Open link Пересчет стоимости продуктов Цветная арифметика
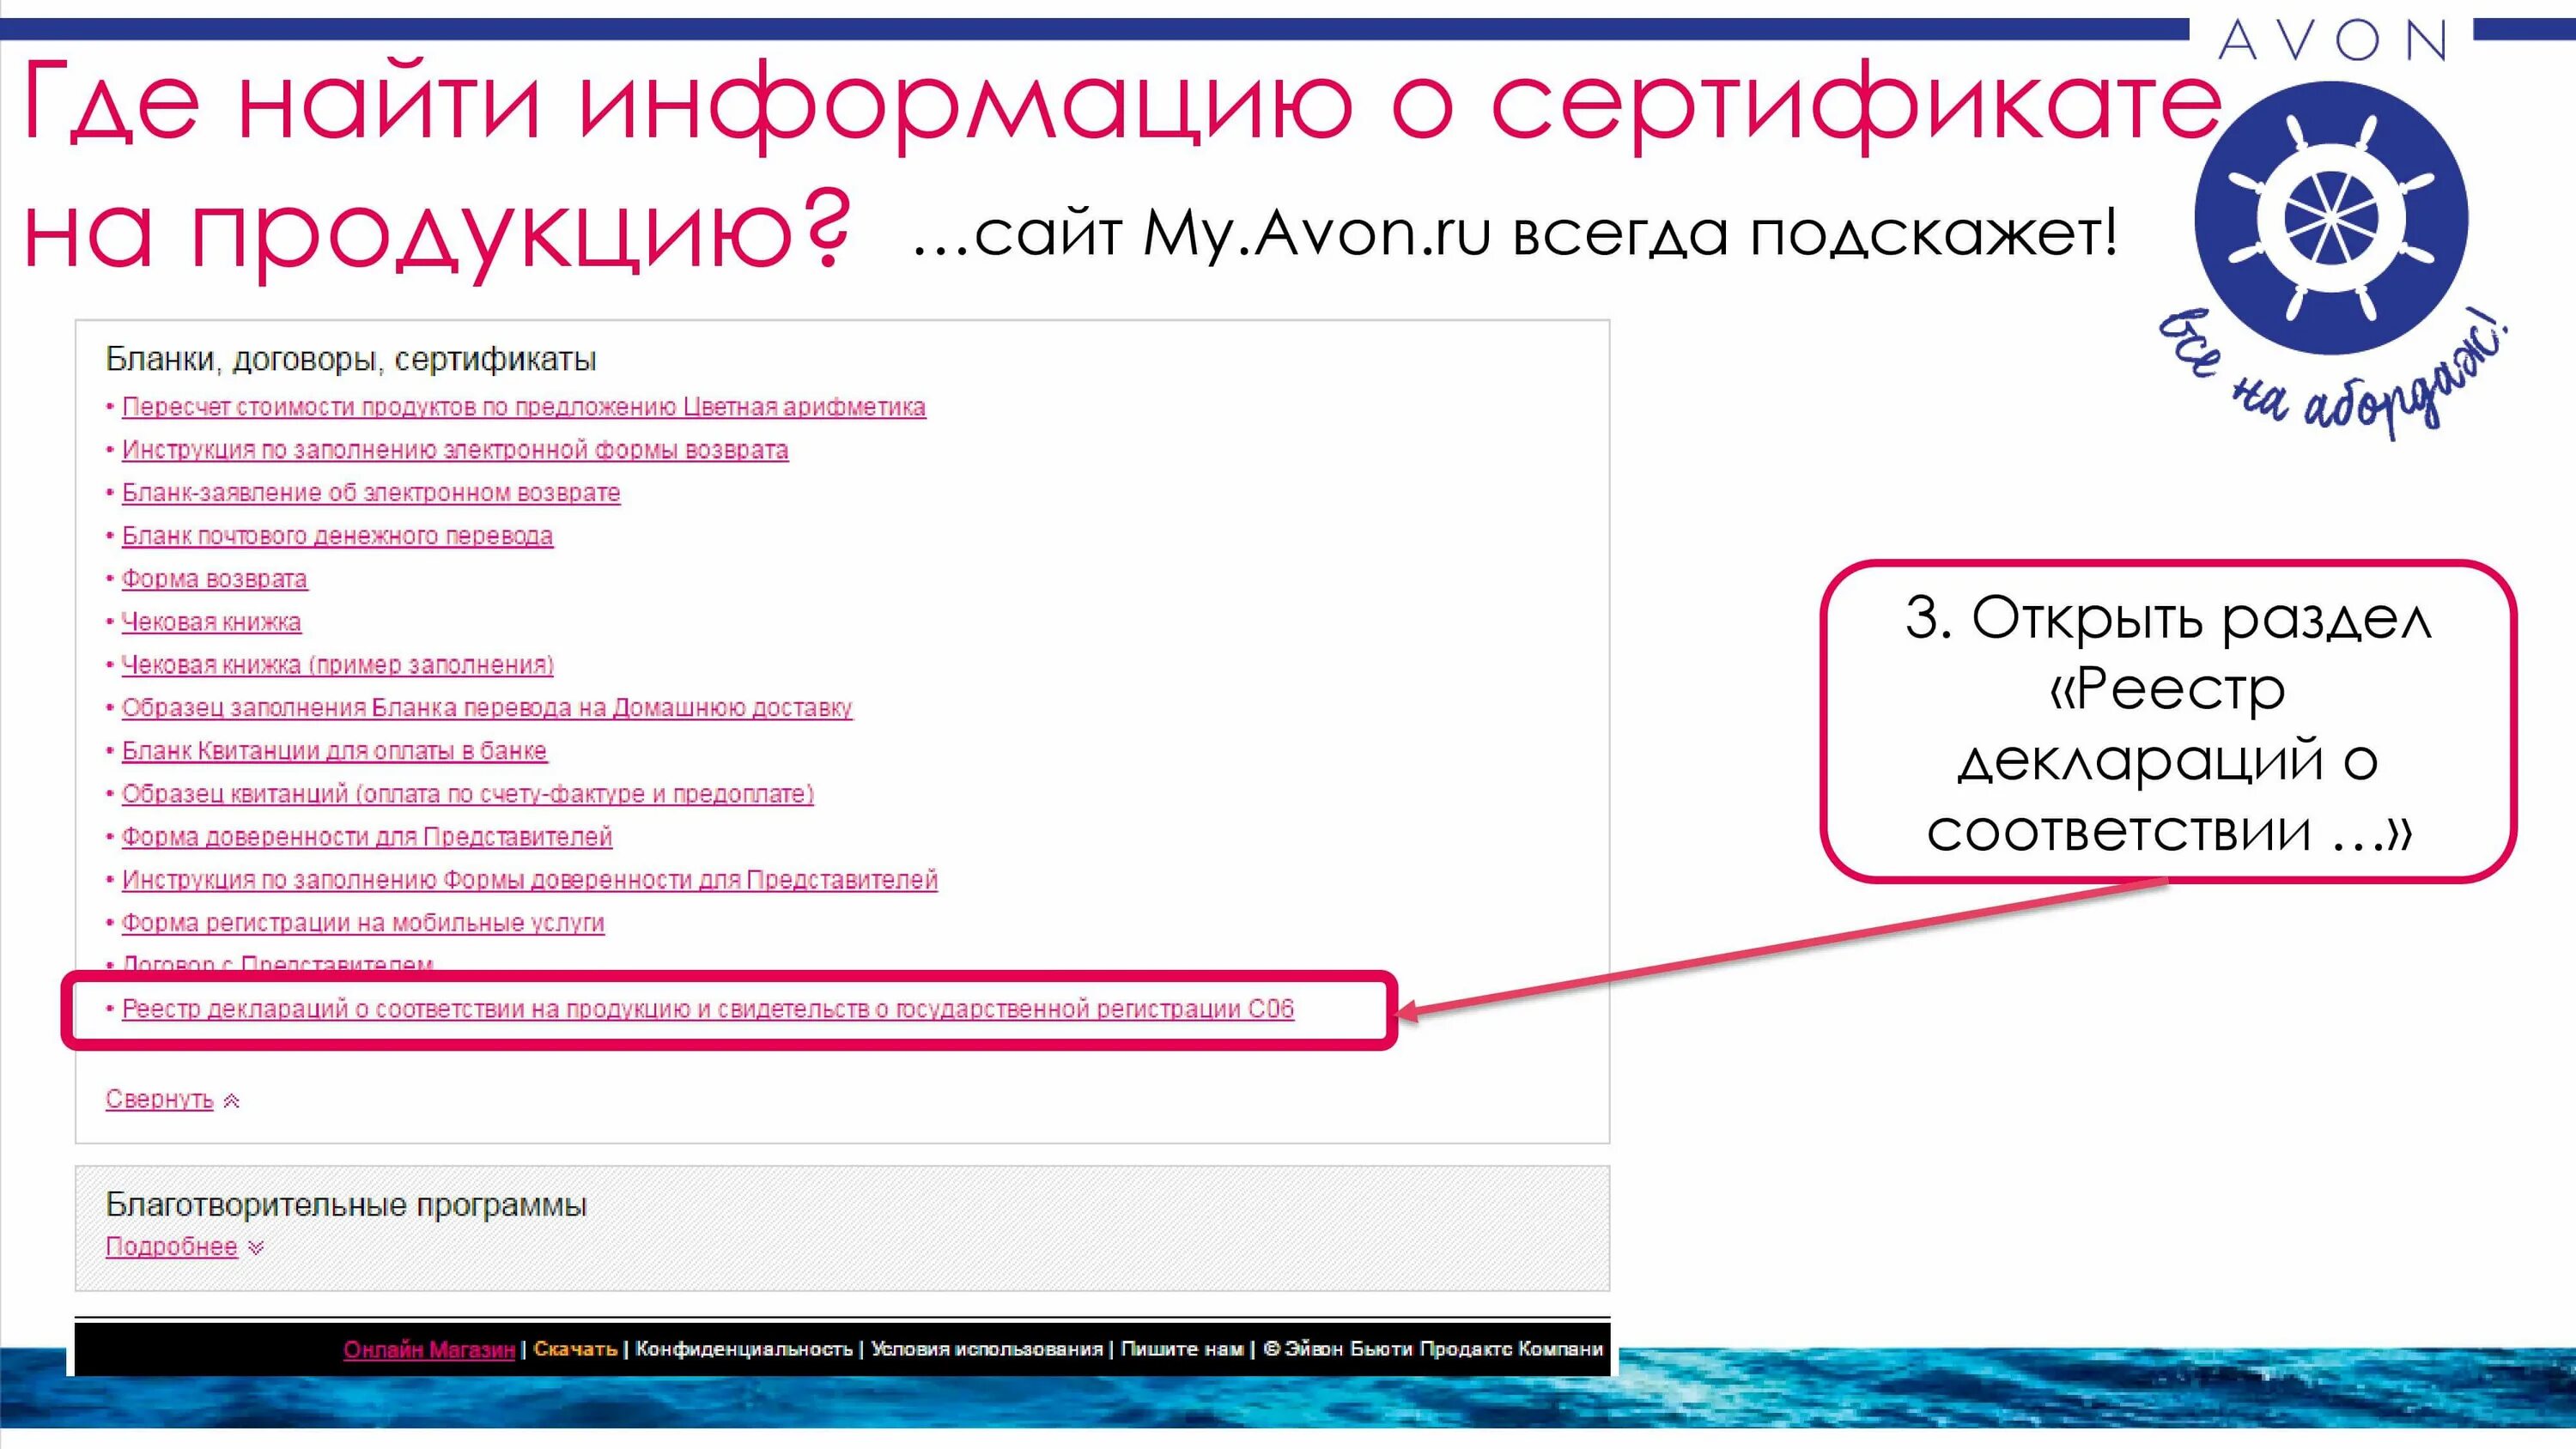Viewport: 2576px width, 1449px height. pos(523,407)
